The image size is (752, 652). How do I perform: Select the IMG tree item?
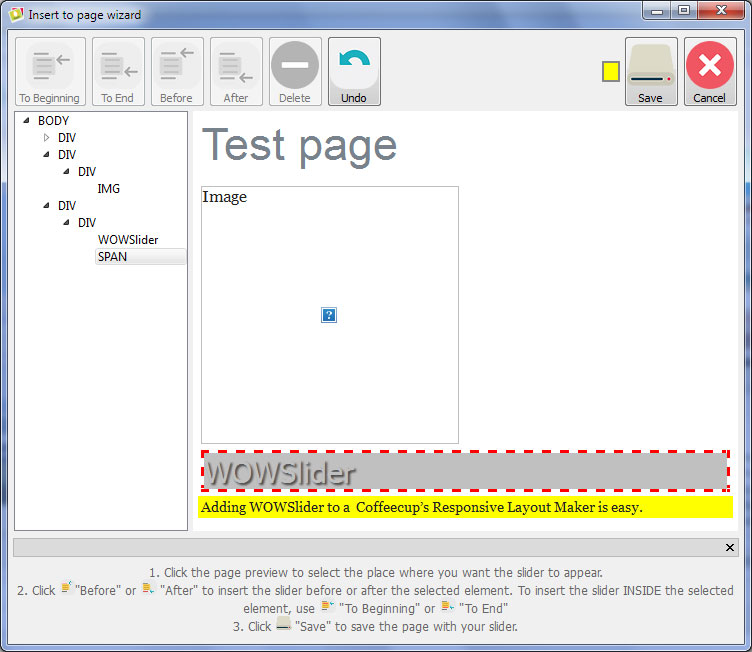tap(108, 189)
